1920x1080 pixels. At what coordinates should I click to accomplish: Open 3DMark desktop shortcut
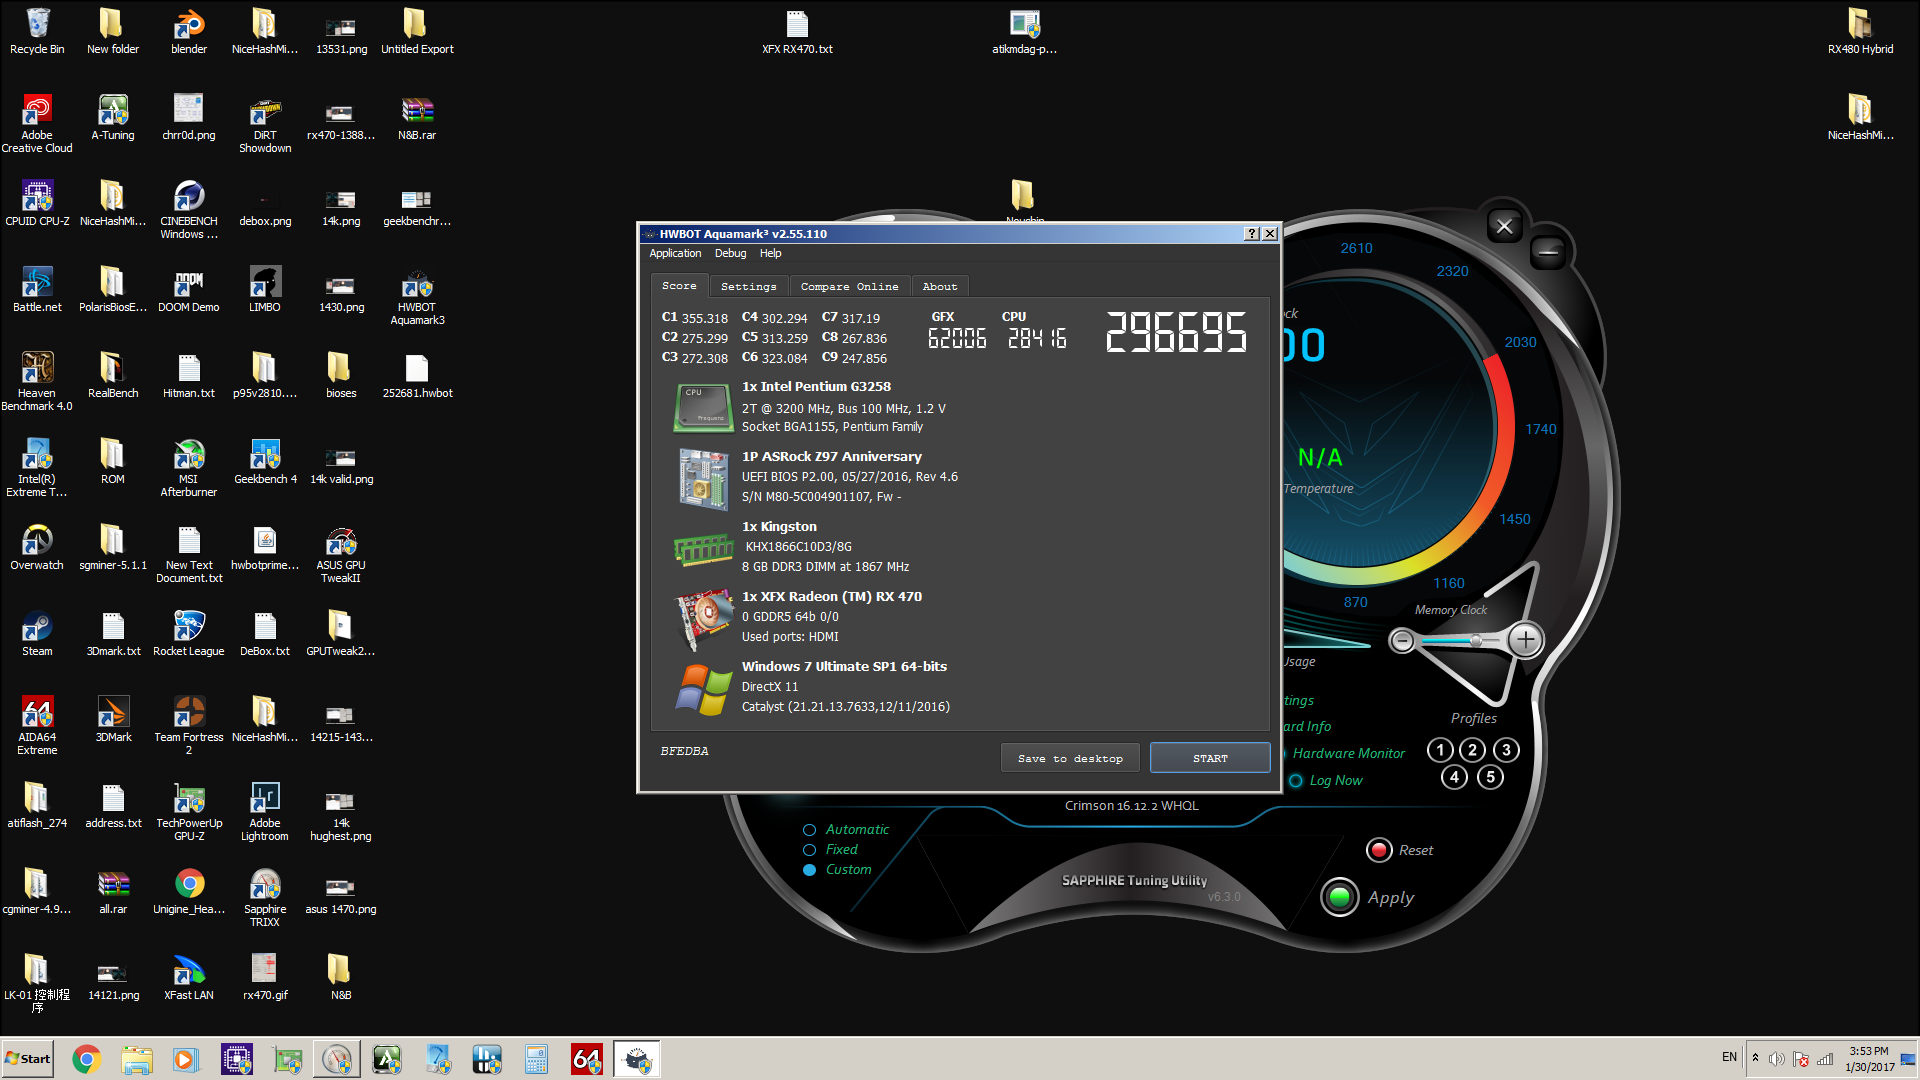point(113,719)
